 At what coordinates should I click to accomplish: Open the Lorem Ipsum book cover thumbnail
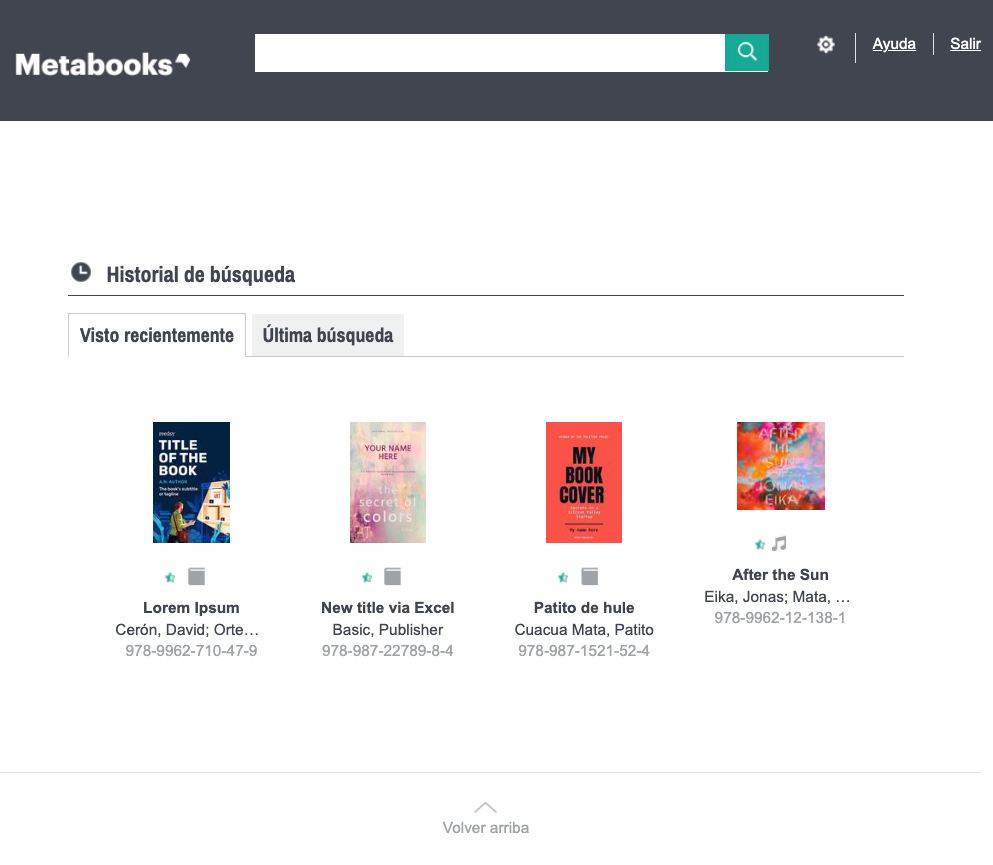[191, 482]
